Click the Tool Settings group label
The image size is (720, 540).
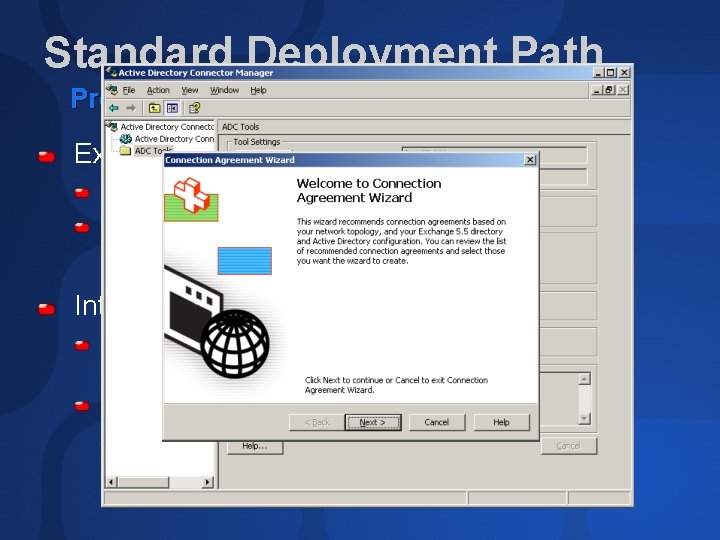pyautogui.click(x=257, y=142)
